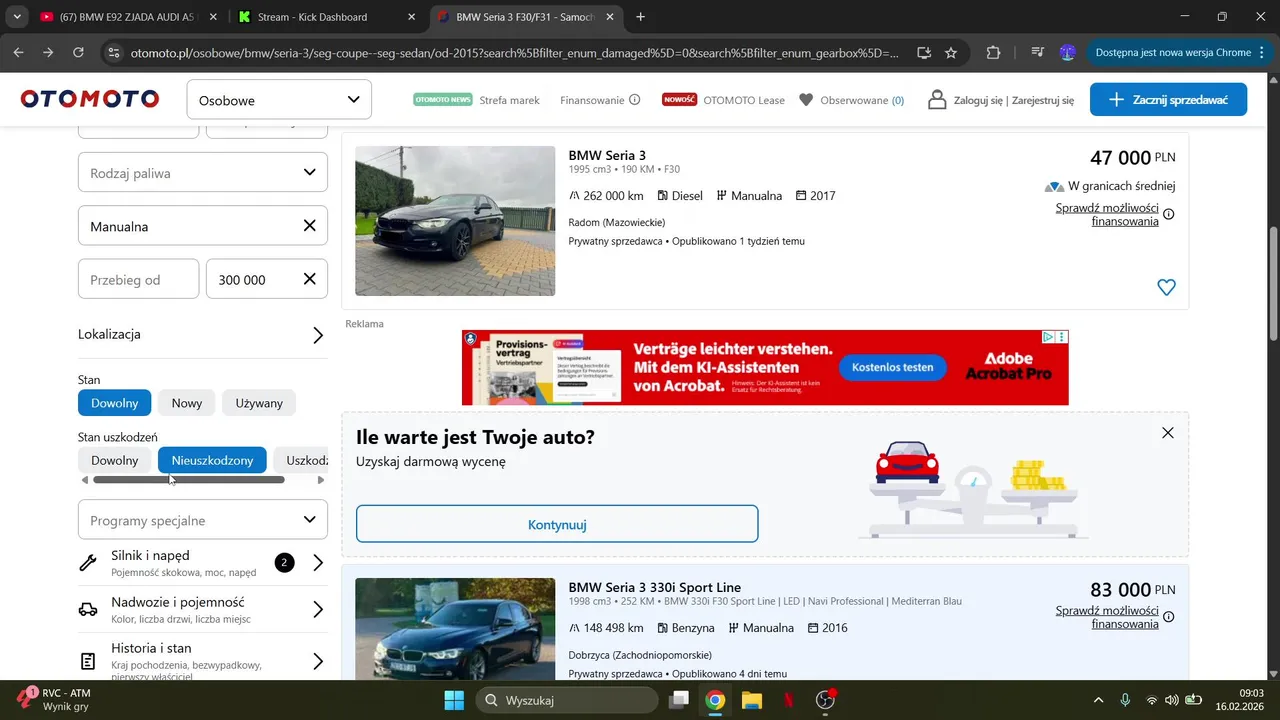
Task: Click the Obserwowane heart icon in header
Action: click(806, 100)
